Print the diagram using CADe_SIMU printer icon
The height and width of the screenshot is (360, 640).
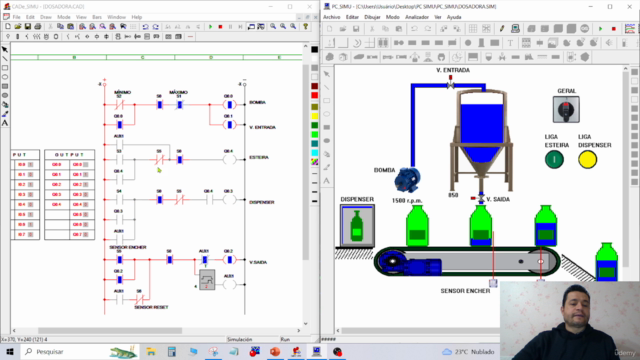click(x=38, y=27)
